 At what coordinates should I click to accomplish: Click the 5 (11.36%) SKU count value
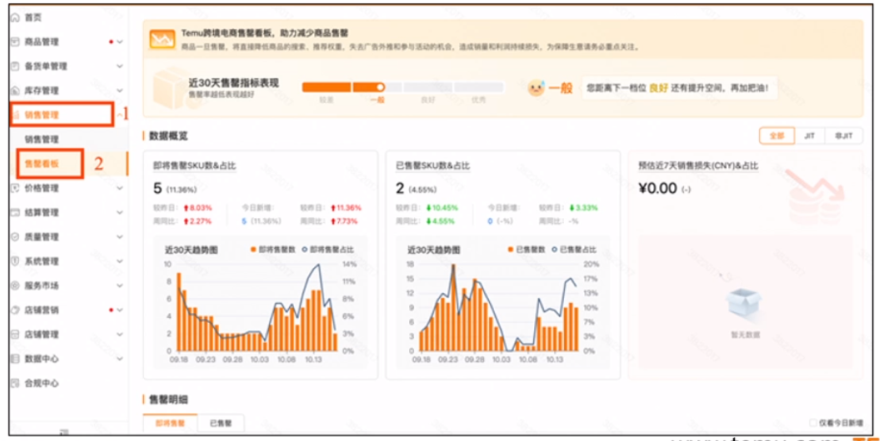coord(177,189)
